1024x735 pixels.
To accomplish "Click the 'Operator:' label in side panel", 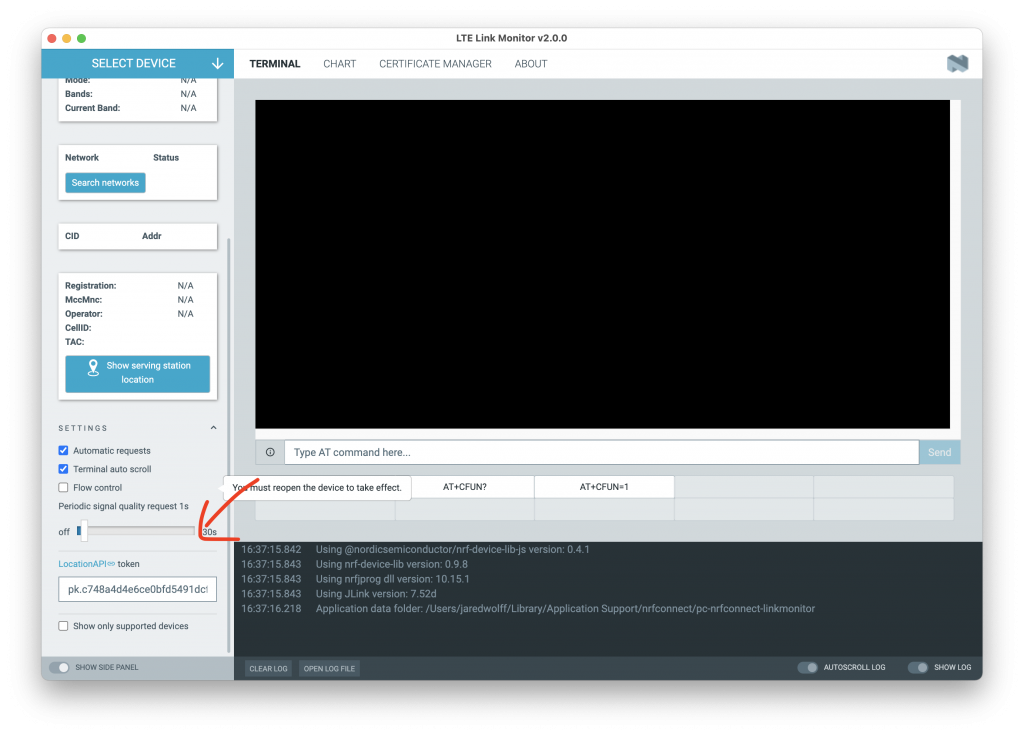I will [84, 314].
